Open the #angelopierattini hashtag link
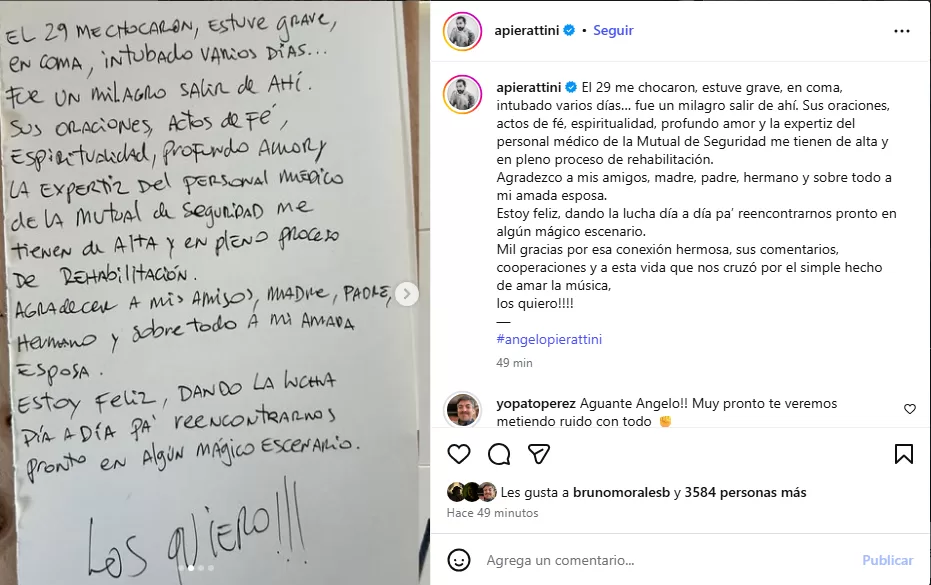The height and width of the screenshot is (585, 931). pos(549,339)
